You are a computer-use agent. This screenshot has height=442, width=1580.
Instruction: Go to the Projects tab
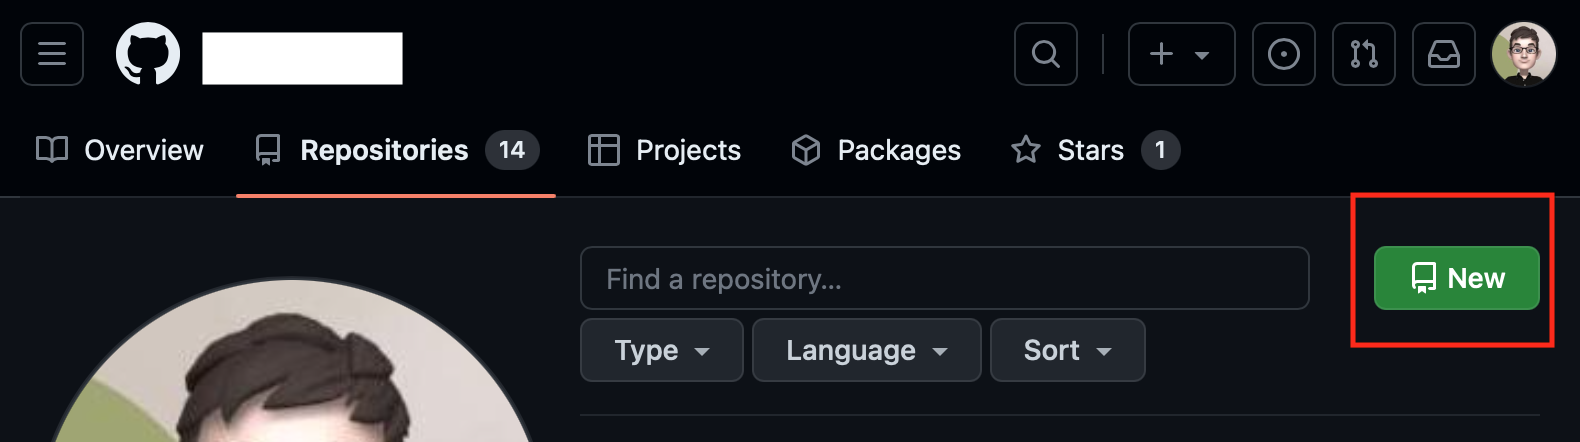tap(665, 150)
